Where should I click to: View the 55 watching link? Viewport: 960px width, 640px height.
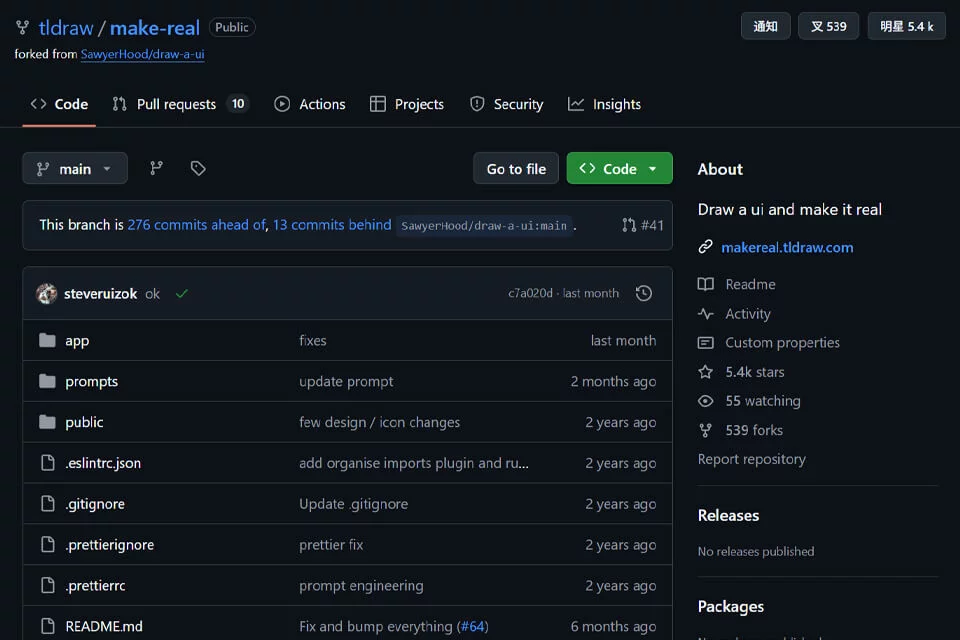point(763,401)
